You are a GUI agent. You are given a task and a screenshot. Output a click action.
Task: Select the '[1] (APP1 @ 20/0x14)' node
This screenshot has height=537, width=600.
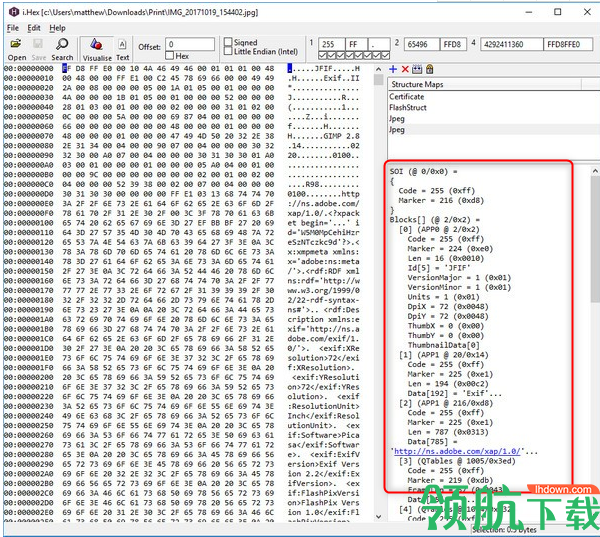[443, 355]
